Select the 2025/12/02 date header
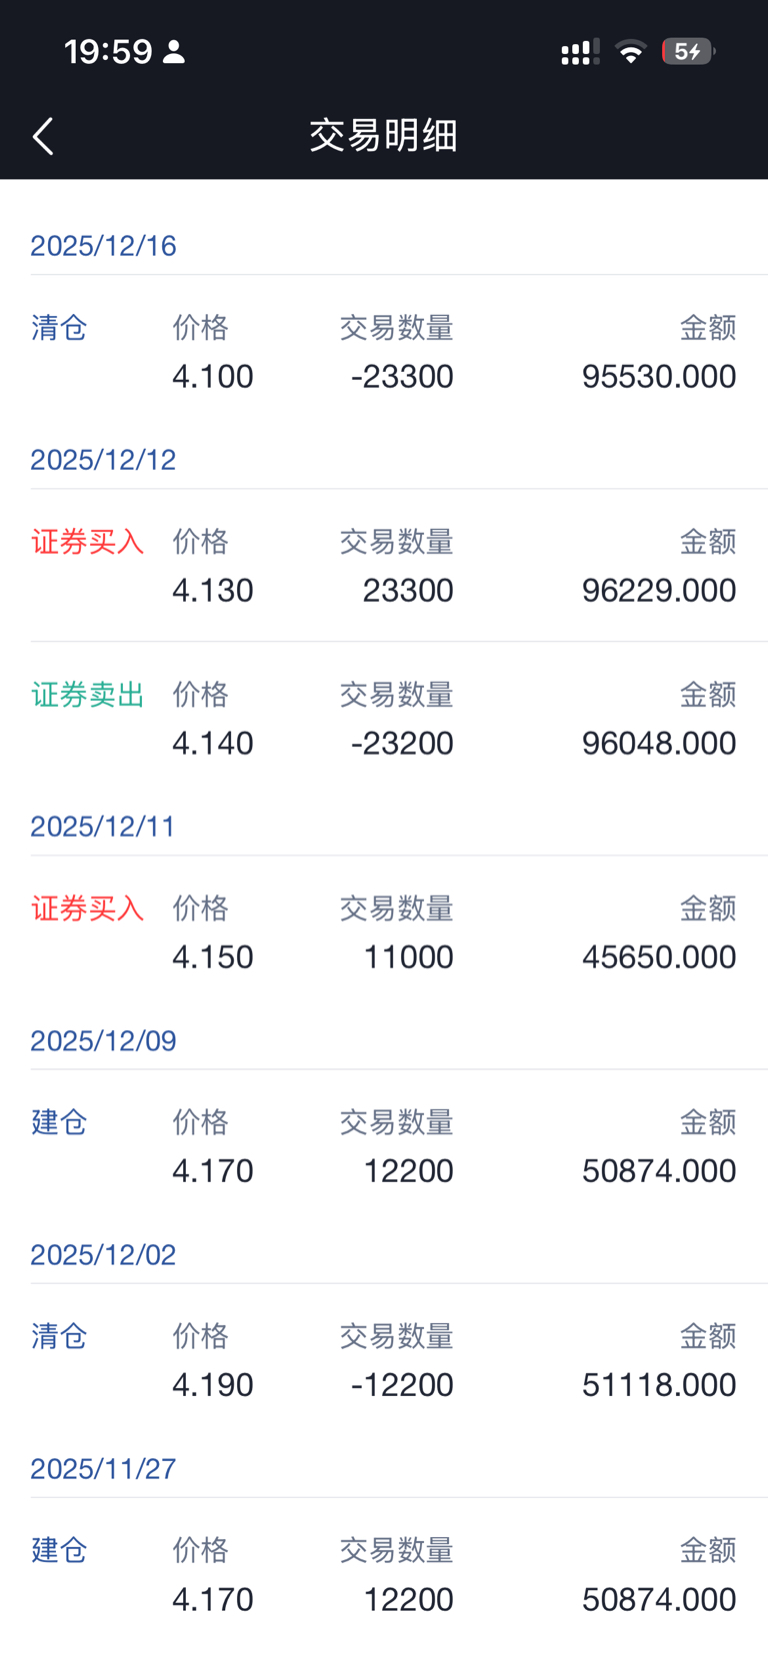The image size is (768, 1663). 103,1255
